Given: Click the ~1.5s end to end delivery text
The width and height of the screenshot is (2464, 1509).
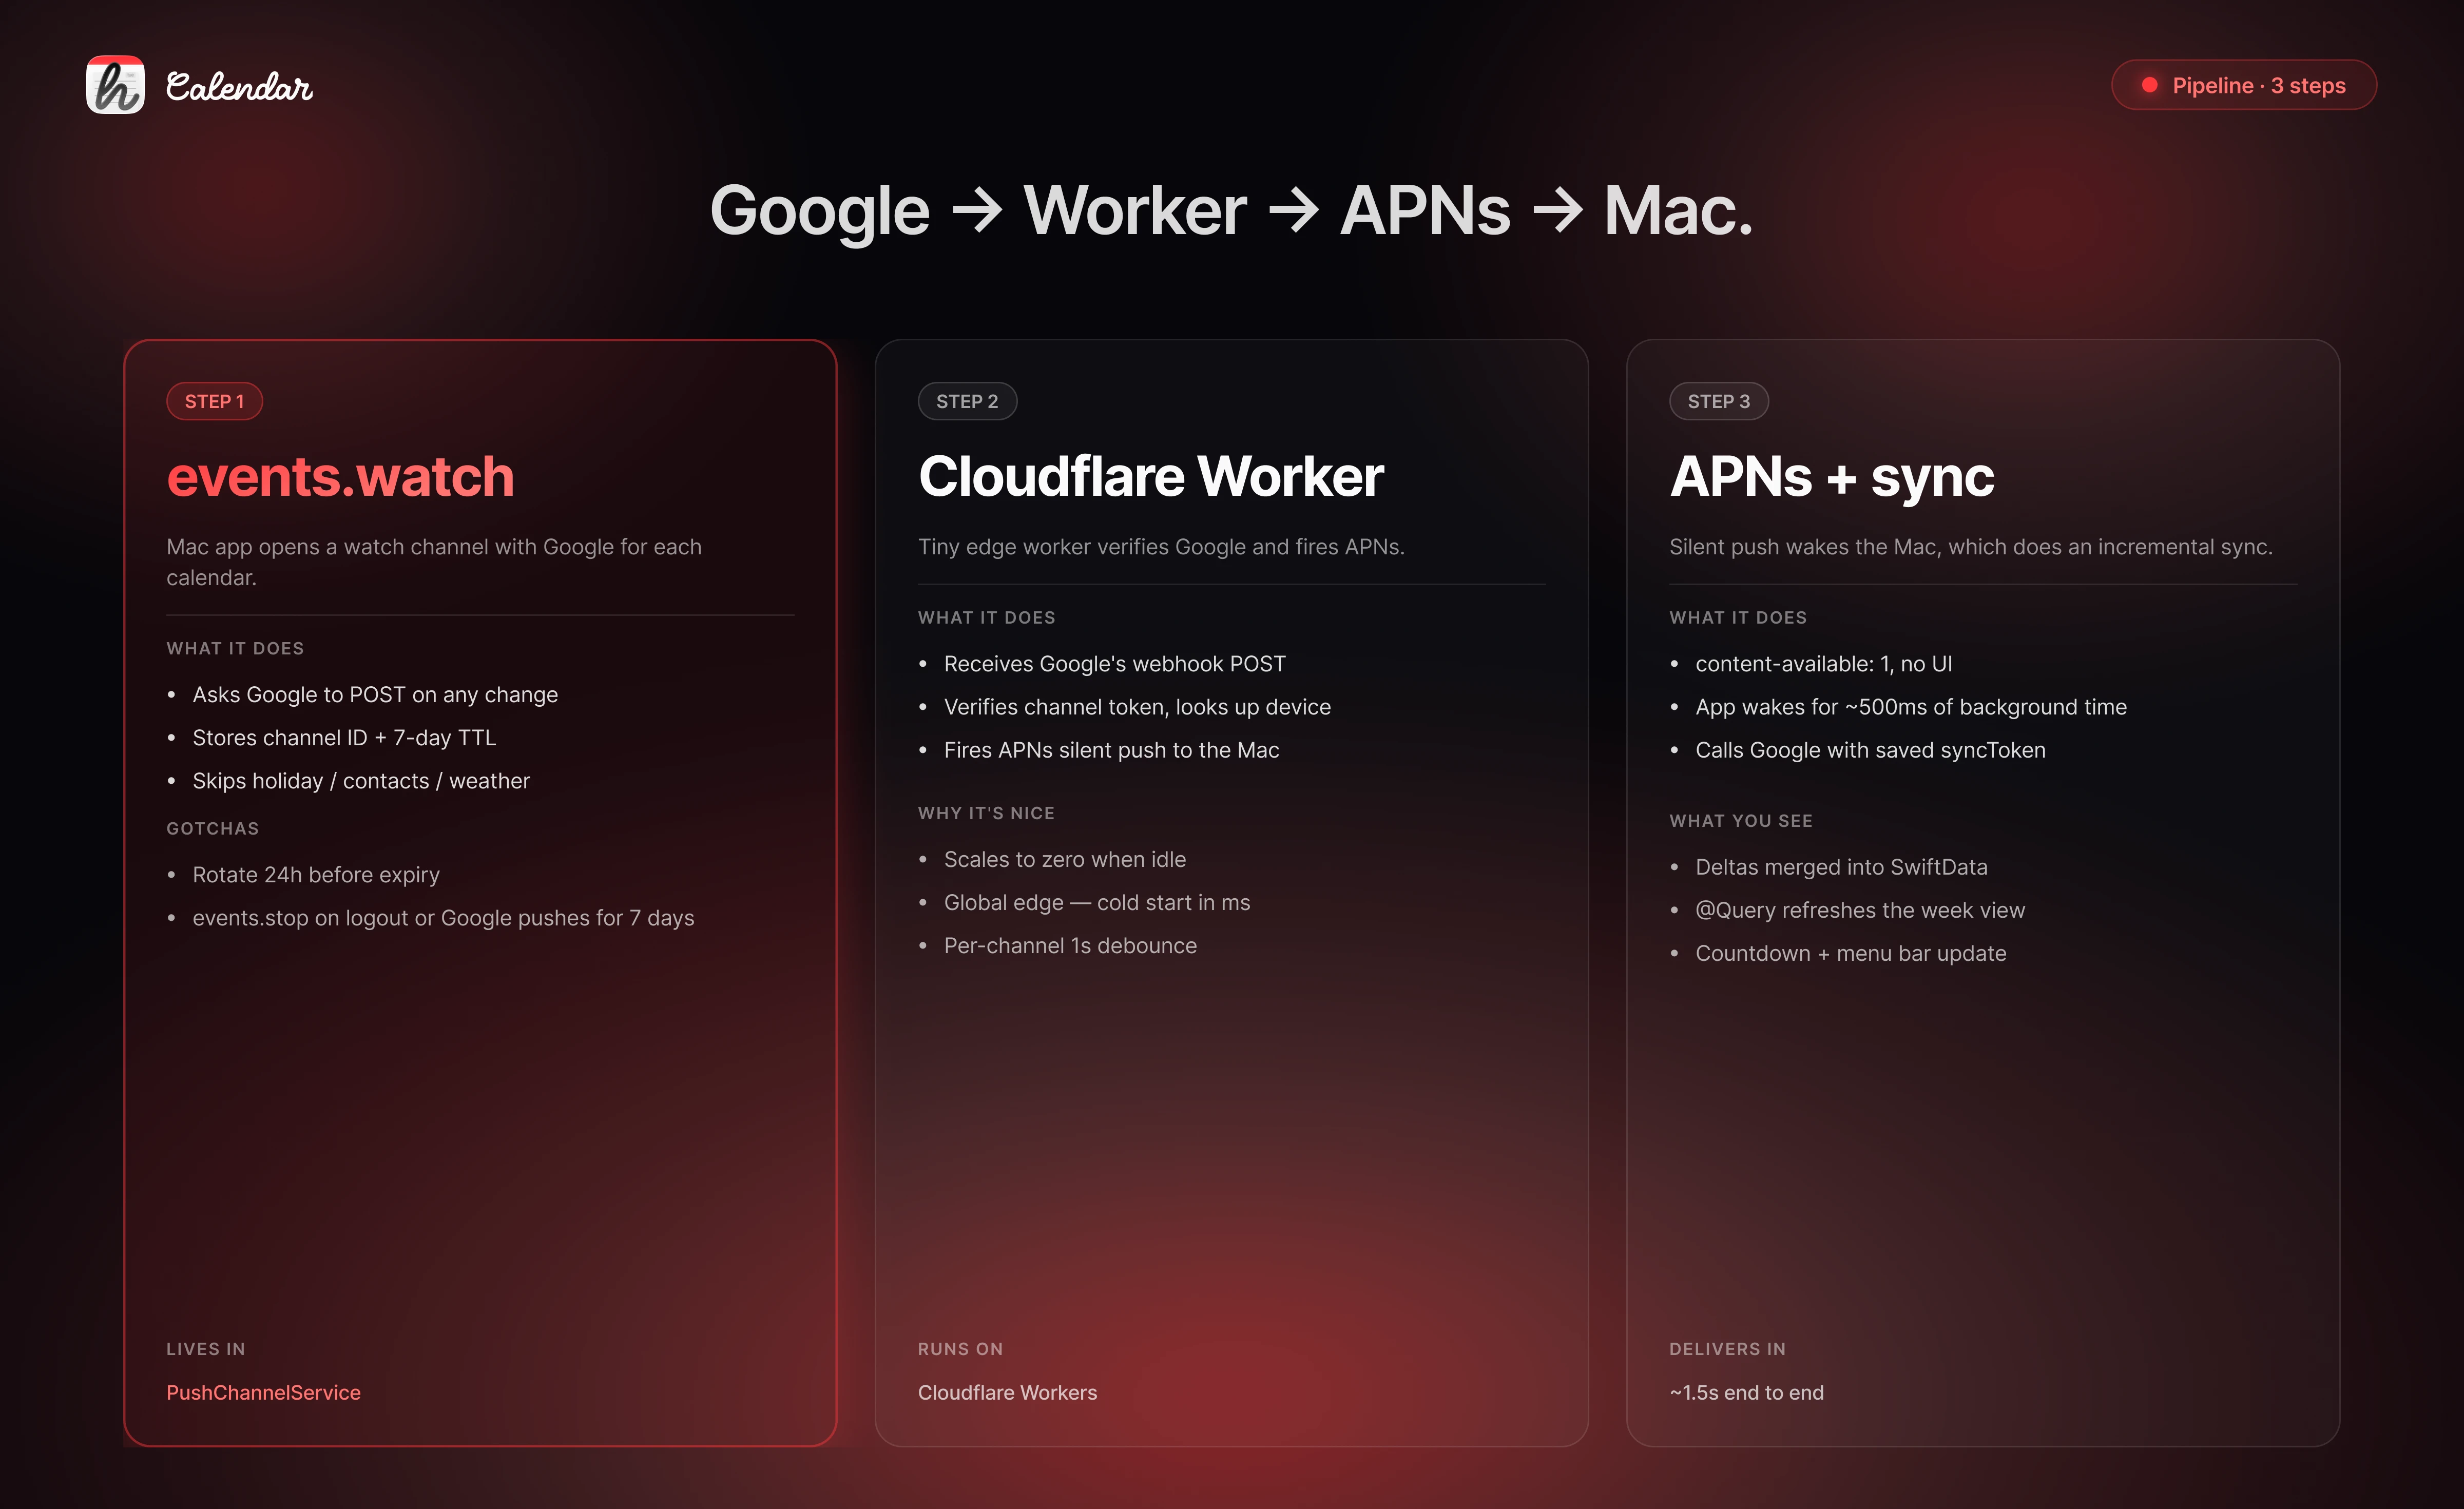Looking at the screenshot, I should pyautogui.click(x=1746, y=1392).
